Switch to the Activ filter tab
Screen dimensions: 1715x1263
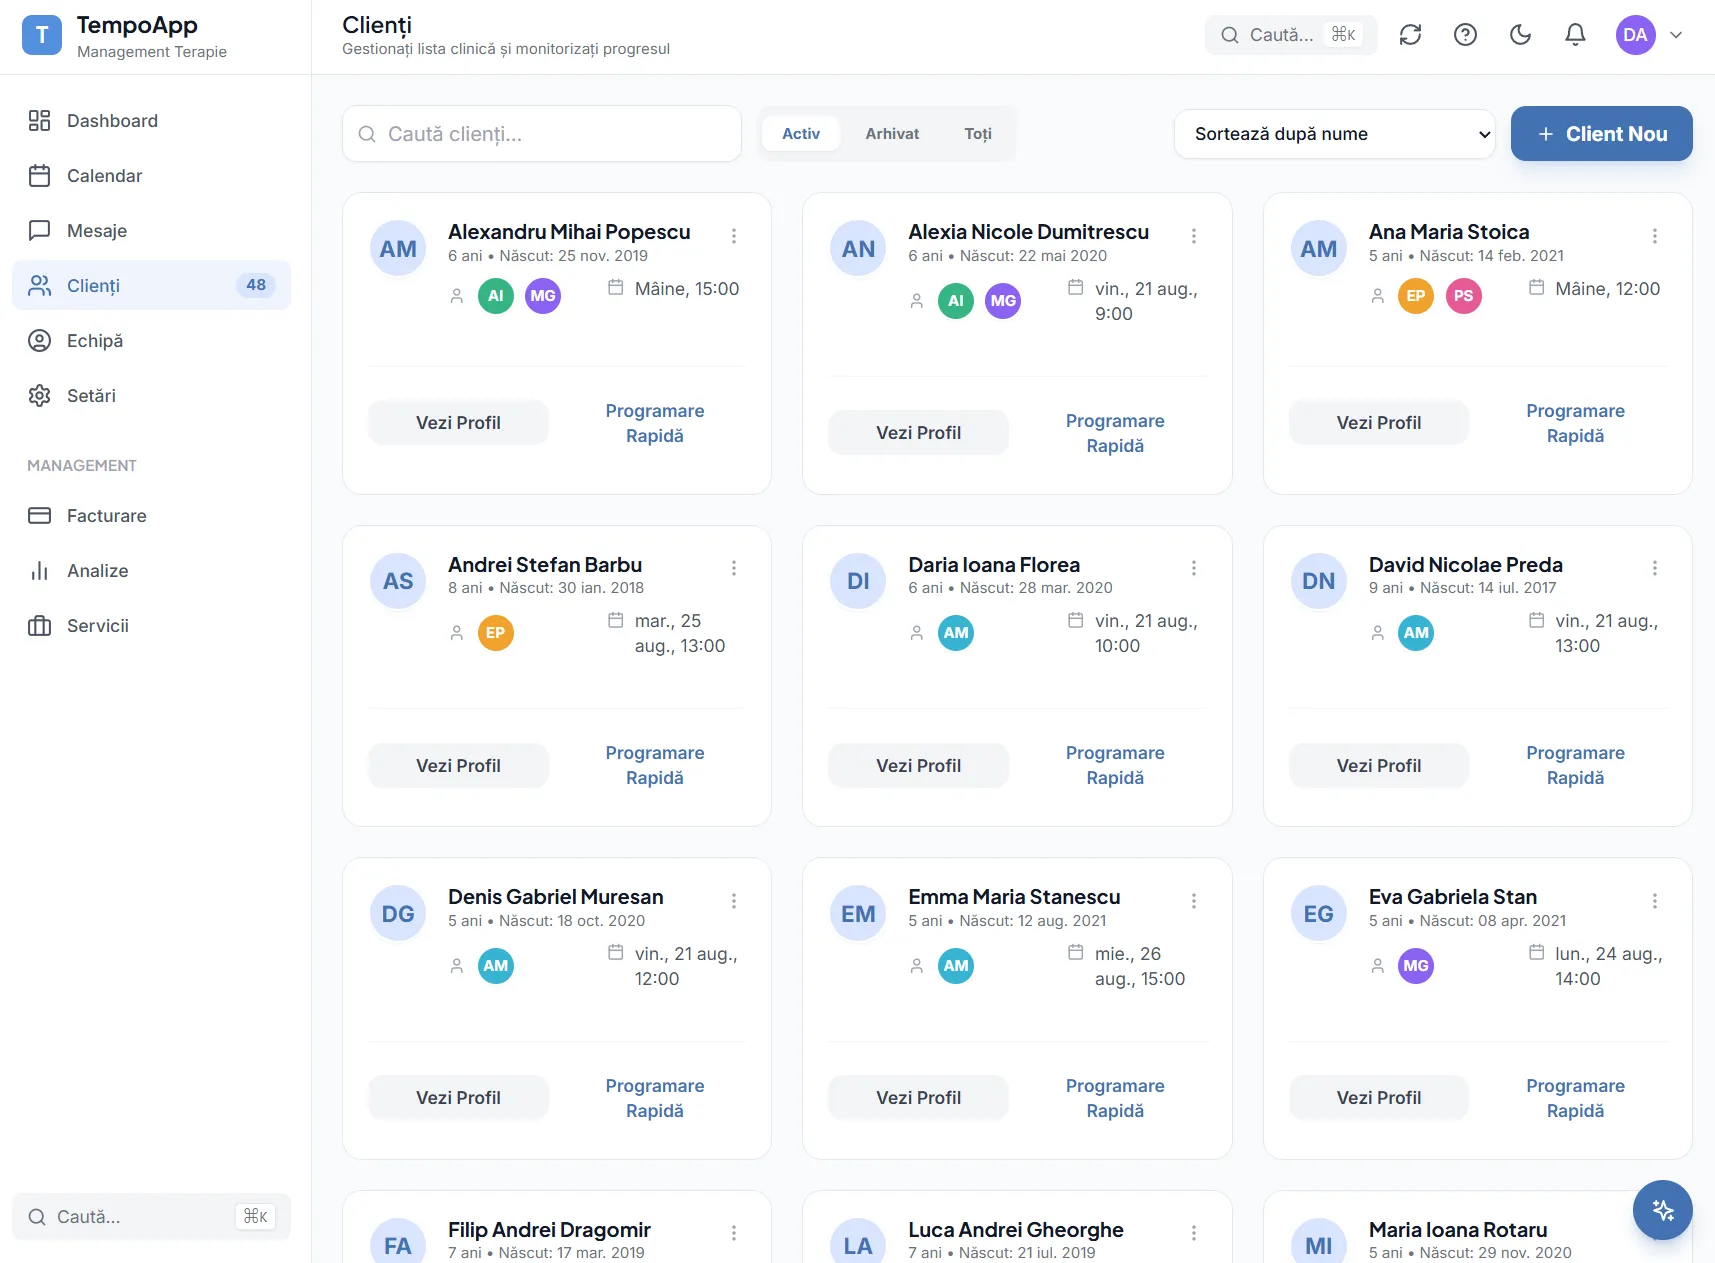(x=801, y=134)
